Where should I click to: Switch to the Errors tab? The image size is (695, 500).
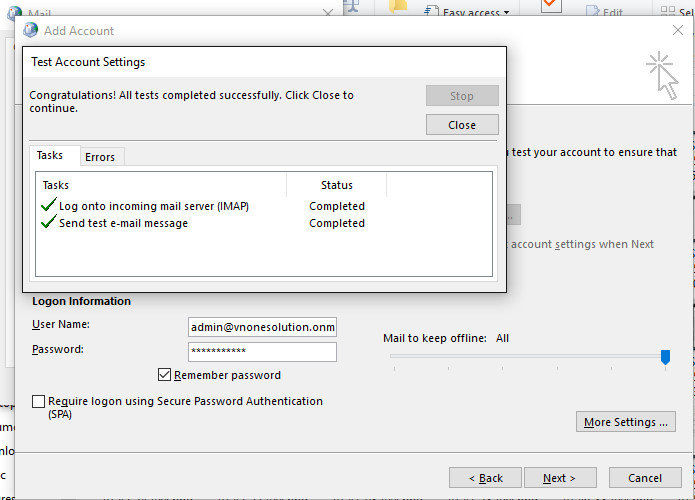click(x=100, y=157)
